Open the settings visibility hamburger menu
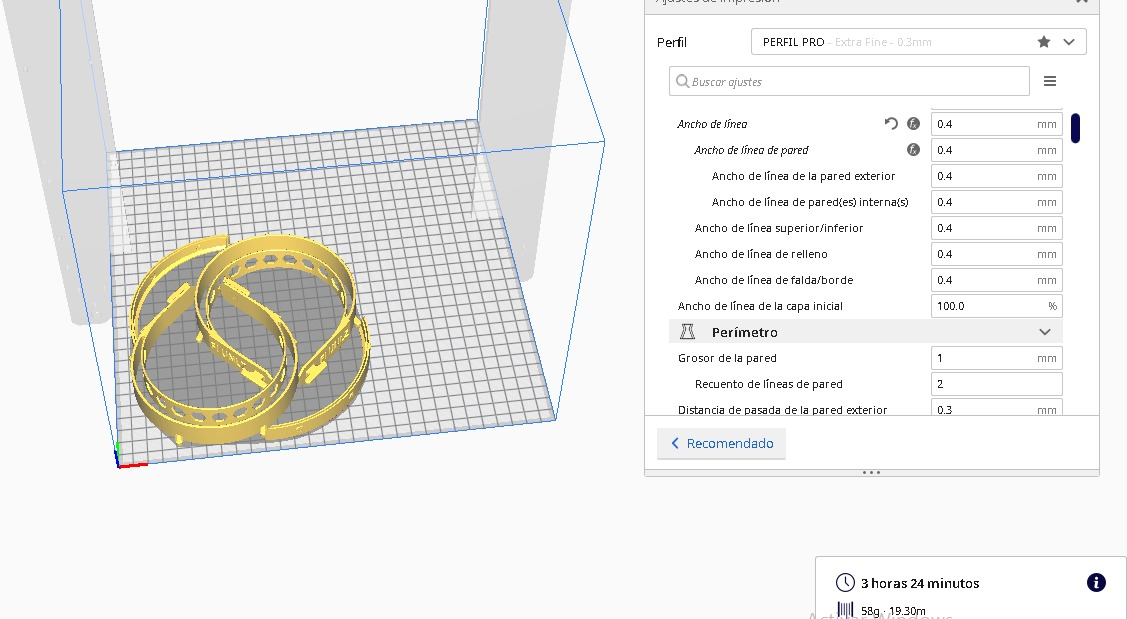Viewport: 1127px width, 619px height. click(x=1049, y=81)
